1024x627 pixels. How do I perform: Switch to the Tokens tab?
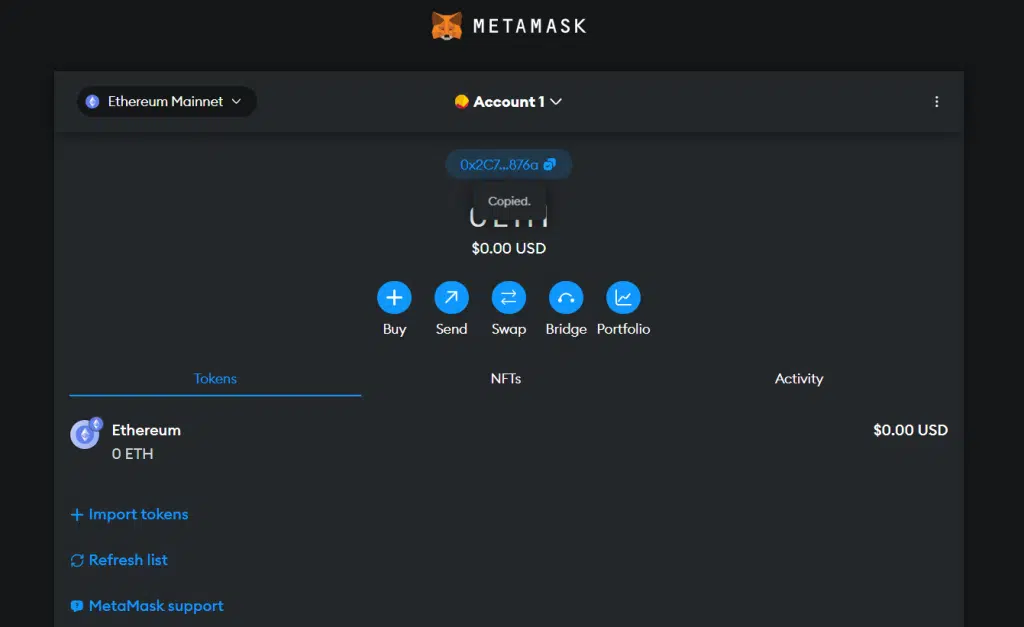coord(215,379)
